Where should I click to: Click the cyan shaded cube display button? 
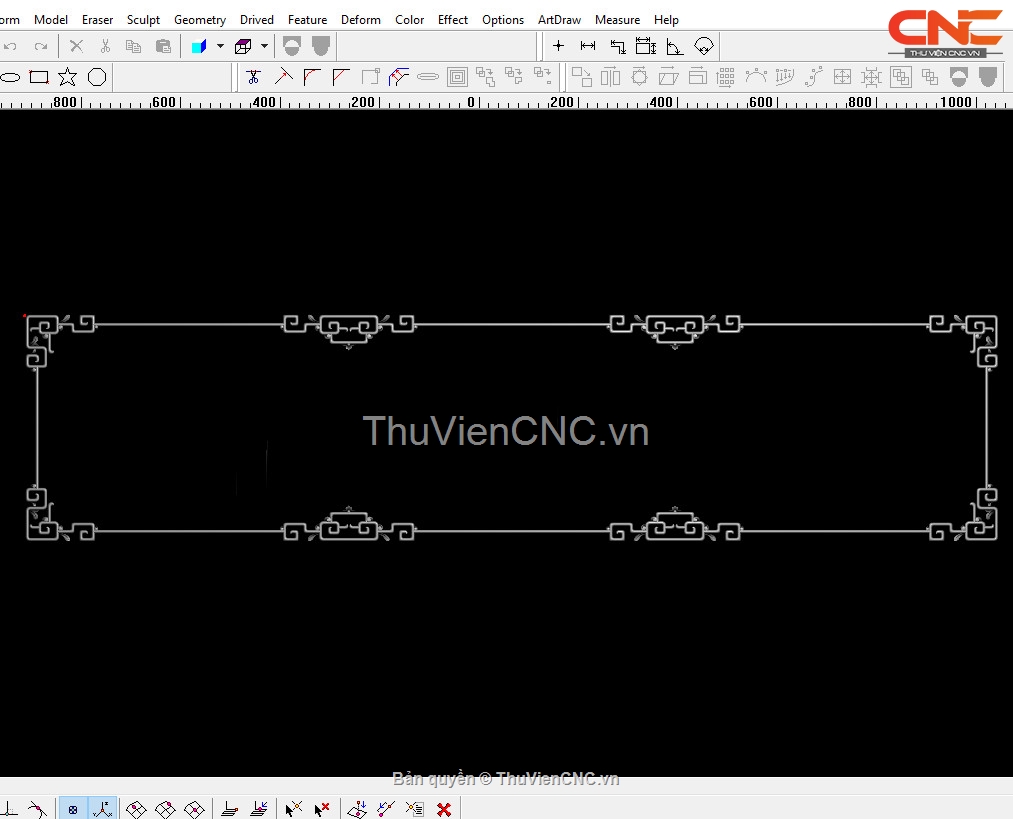(199, 46)
